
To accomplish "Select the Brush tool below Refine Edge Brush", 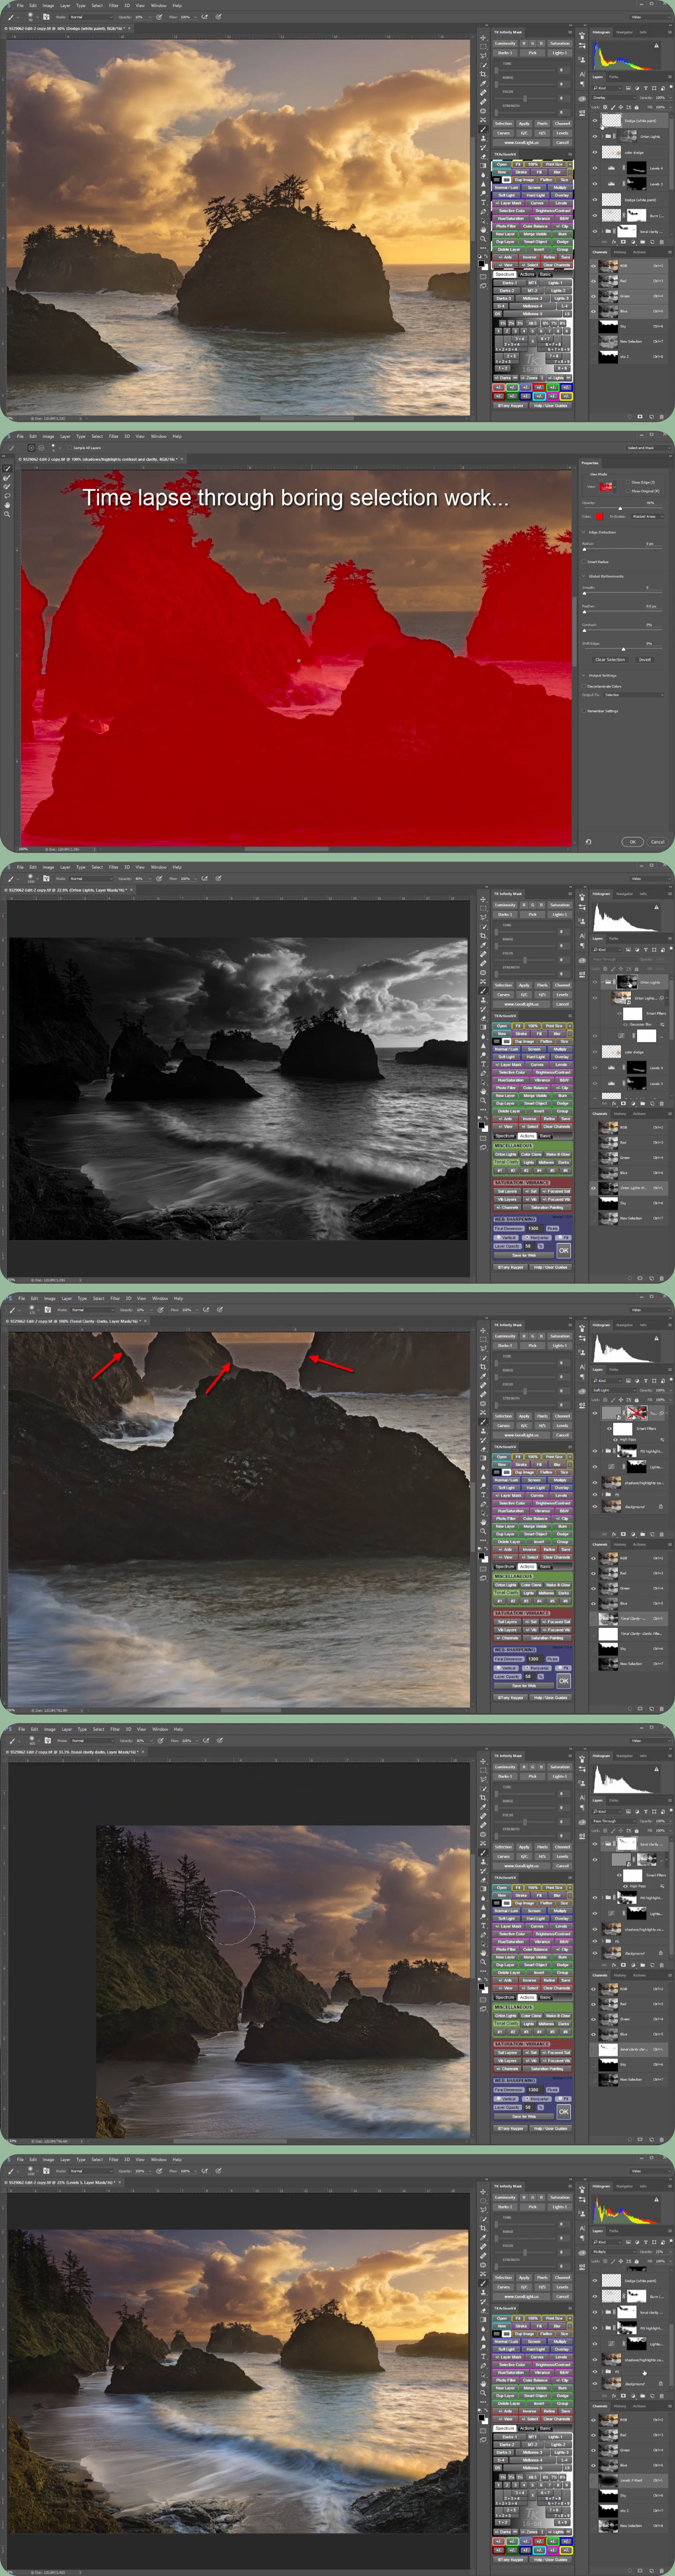I will [8, 487].
